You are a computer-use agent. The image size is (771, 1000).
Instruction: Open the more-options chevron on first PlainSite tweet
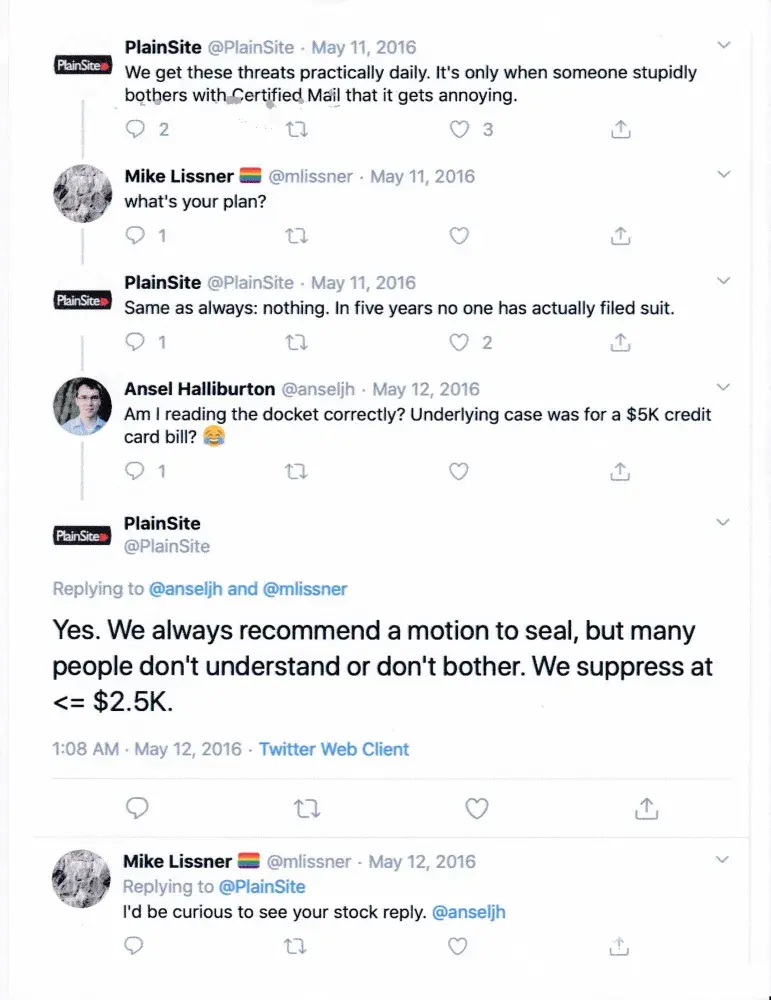[725, 45]
